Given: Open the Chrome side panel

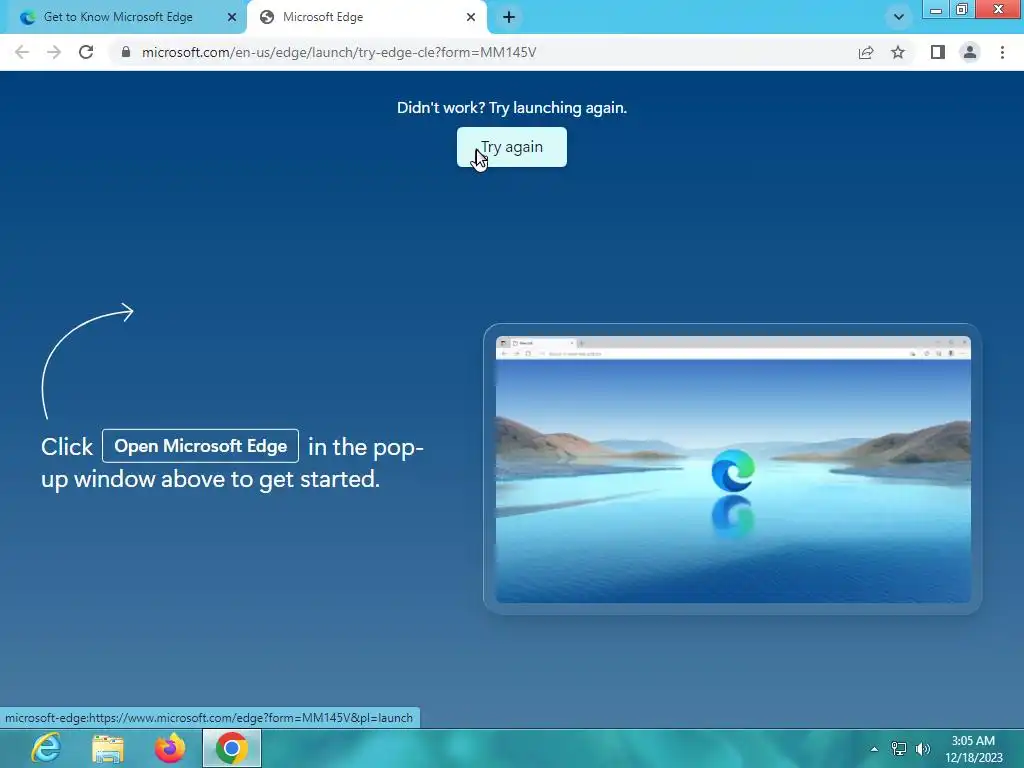Looking at the screenshot, I should 938,52.
